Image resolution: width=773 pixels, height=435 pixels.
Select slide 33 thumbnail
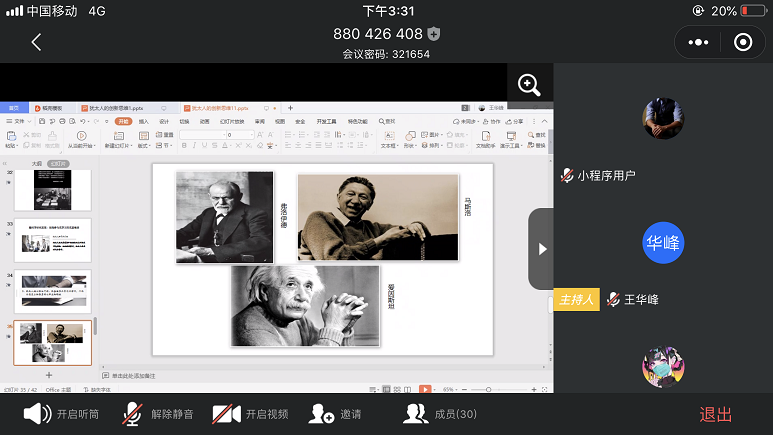pyautogui.click(x=53, y=240)
